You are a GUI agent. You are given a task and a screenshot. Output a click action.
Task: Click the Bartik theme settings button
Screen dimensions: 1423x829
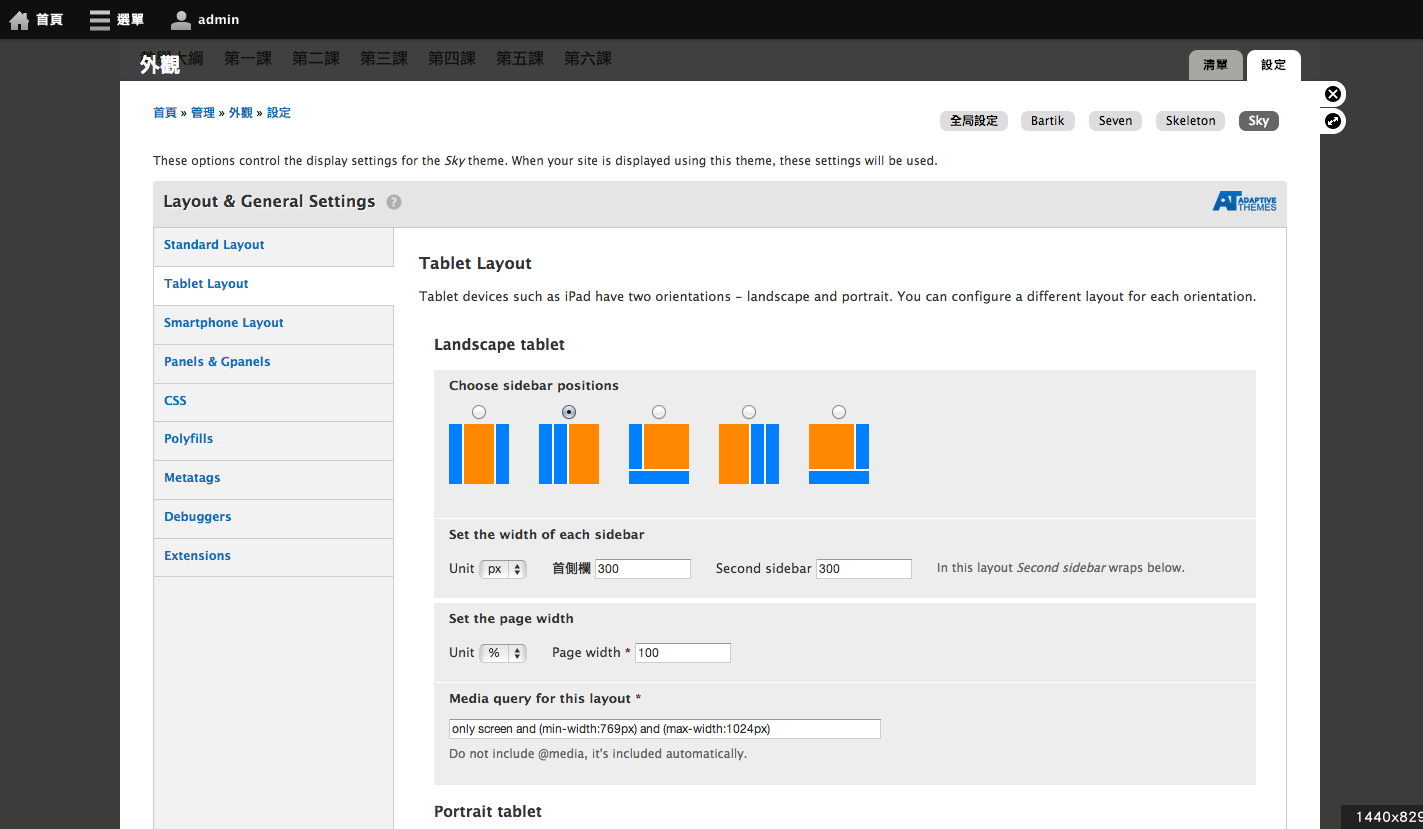(x=1048, y=121)
